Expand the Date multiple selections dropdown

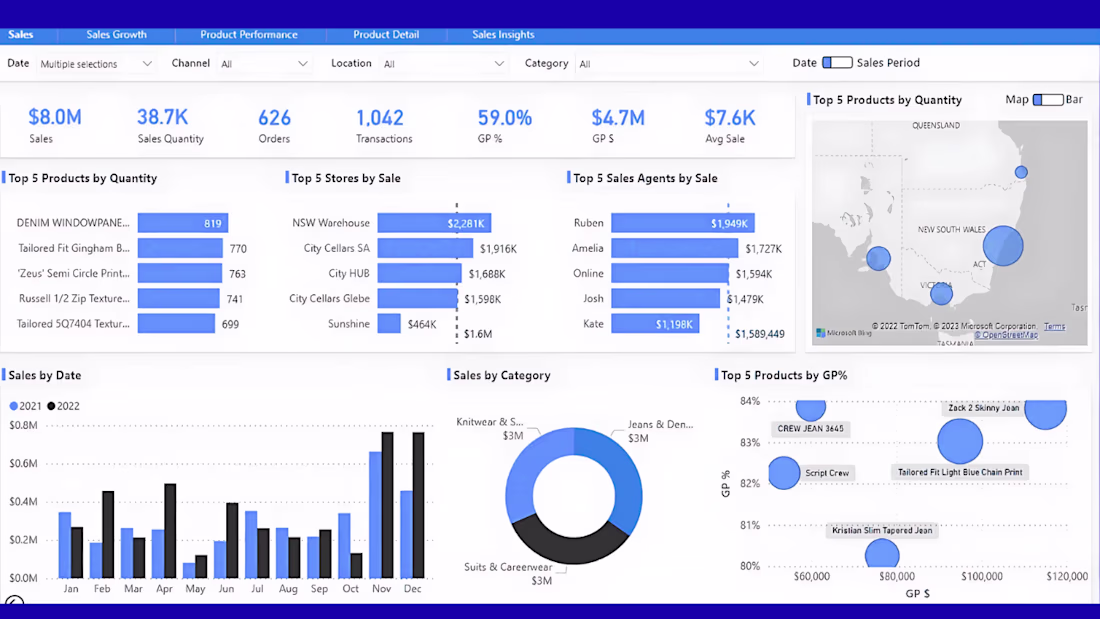click(96, 64)
